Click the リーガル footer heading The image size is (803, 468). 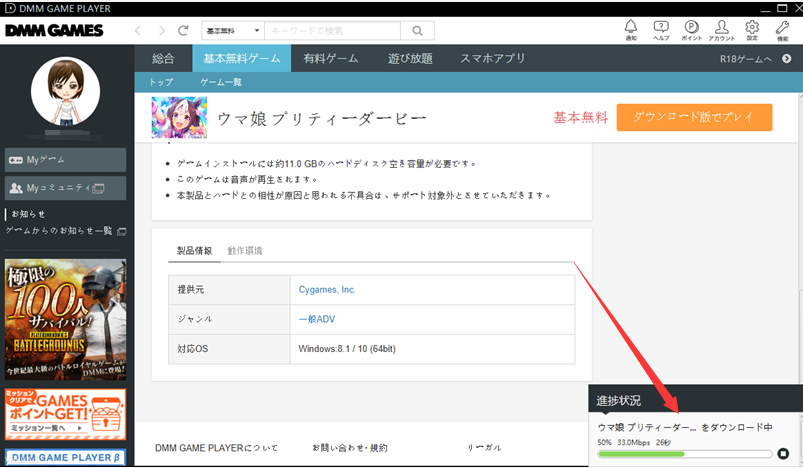pyautogui.click(x=484, y=448)
